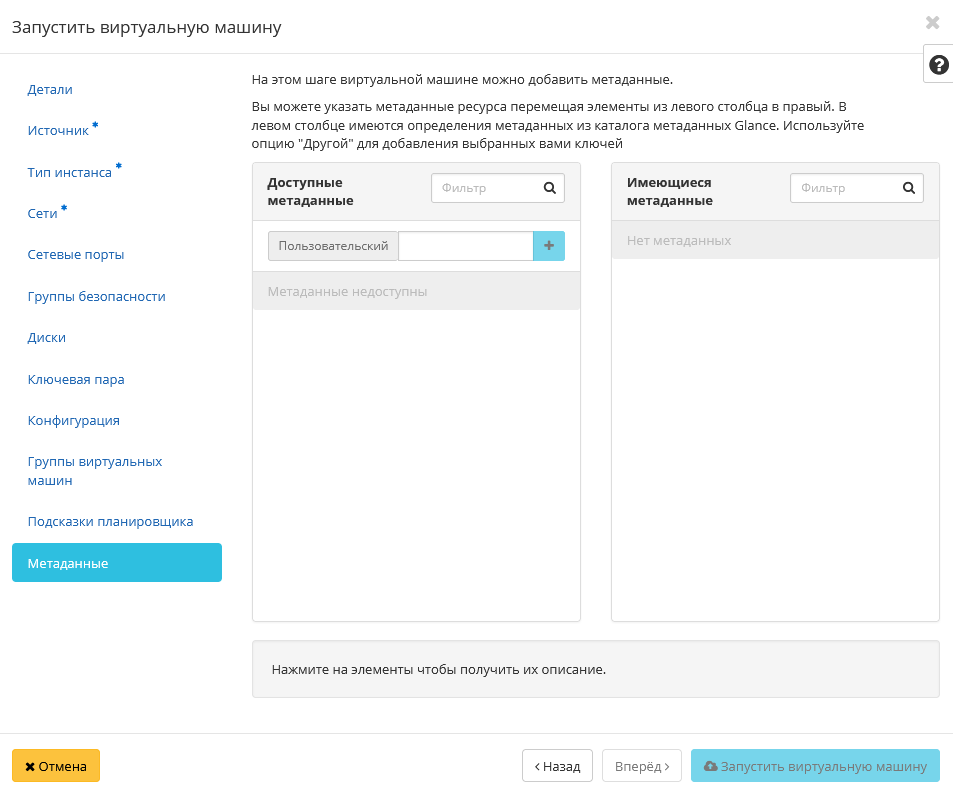
Task: Click Запустить виртуальную машину button
Action: coord(815,766)
